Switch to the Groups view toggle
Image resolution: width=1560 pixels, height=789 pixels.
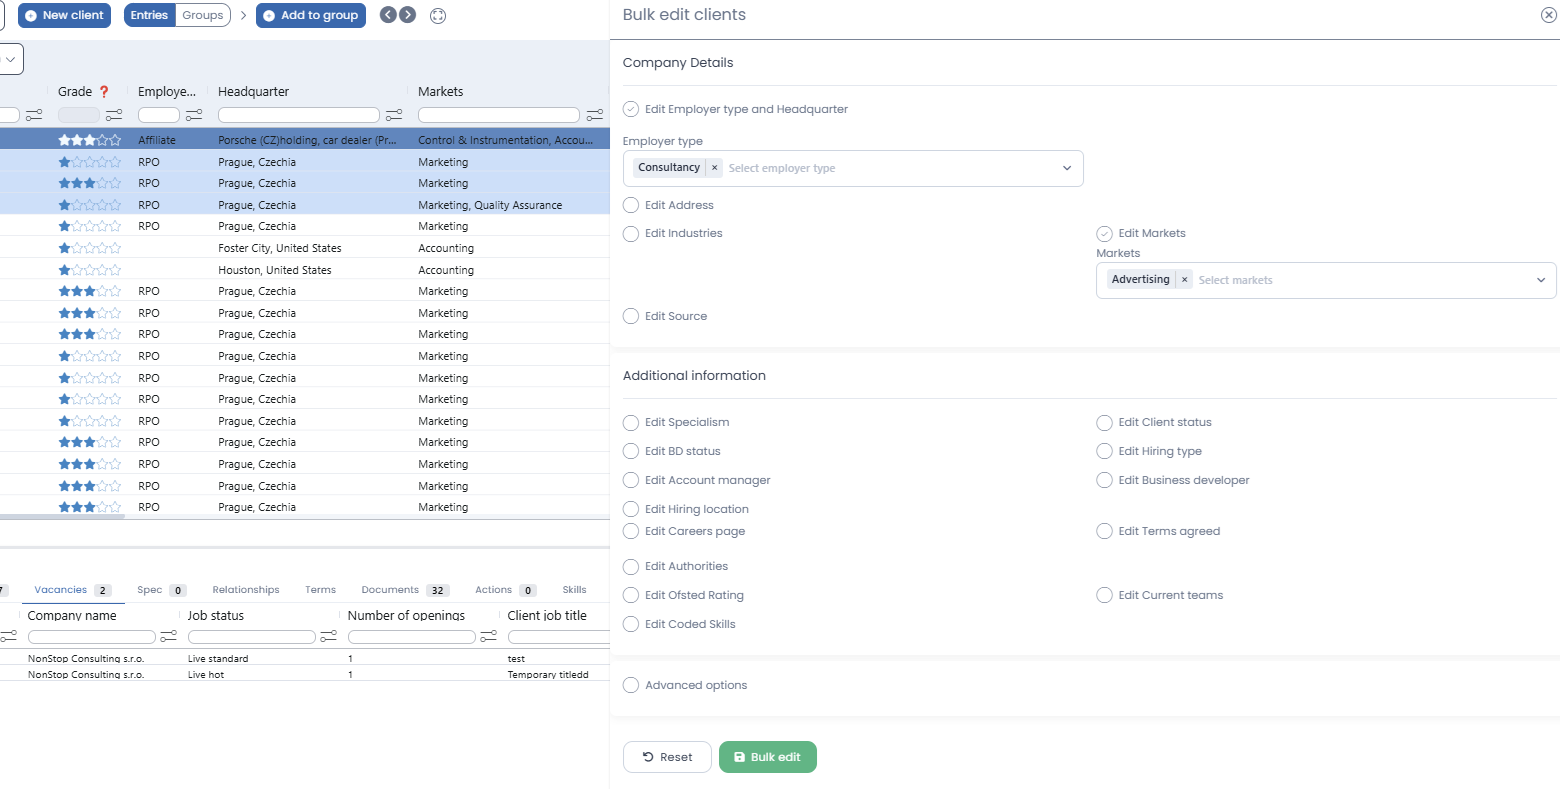tap(202, 15)
